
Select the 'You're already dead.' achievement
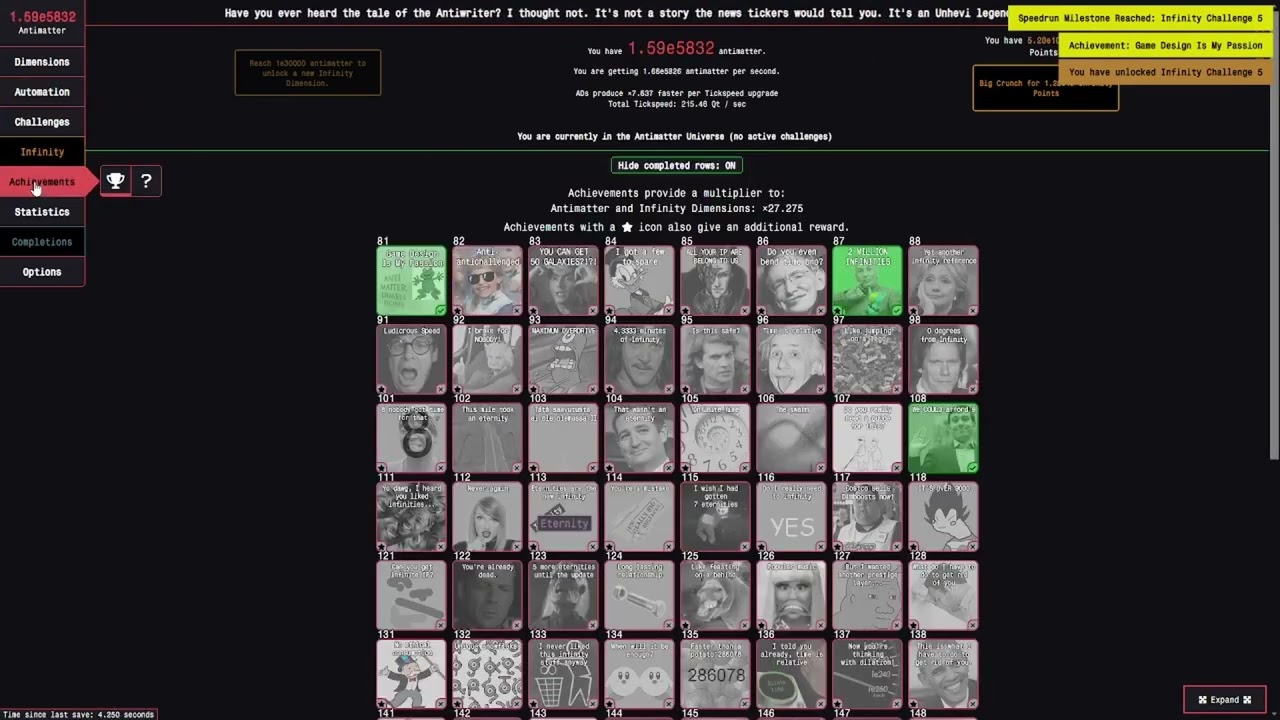coord(487,597)
